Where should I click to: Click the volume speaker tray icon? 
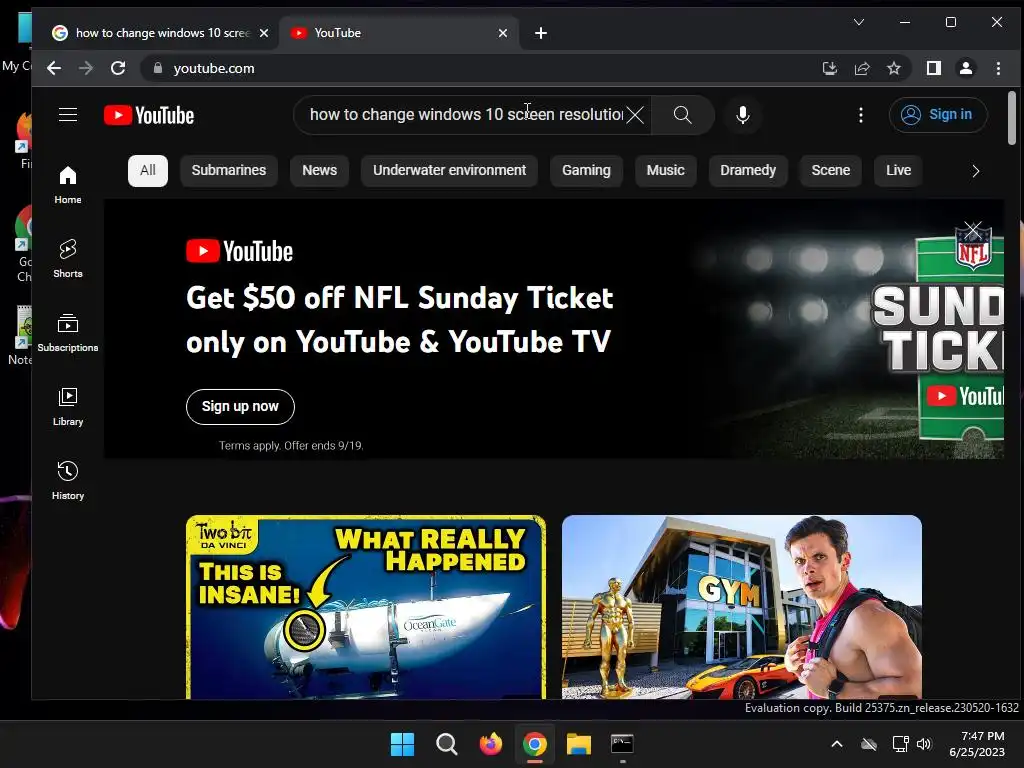click(924, 744)
